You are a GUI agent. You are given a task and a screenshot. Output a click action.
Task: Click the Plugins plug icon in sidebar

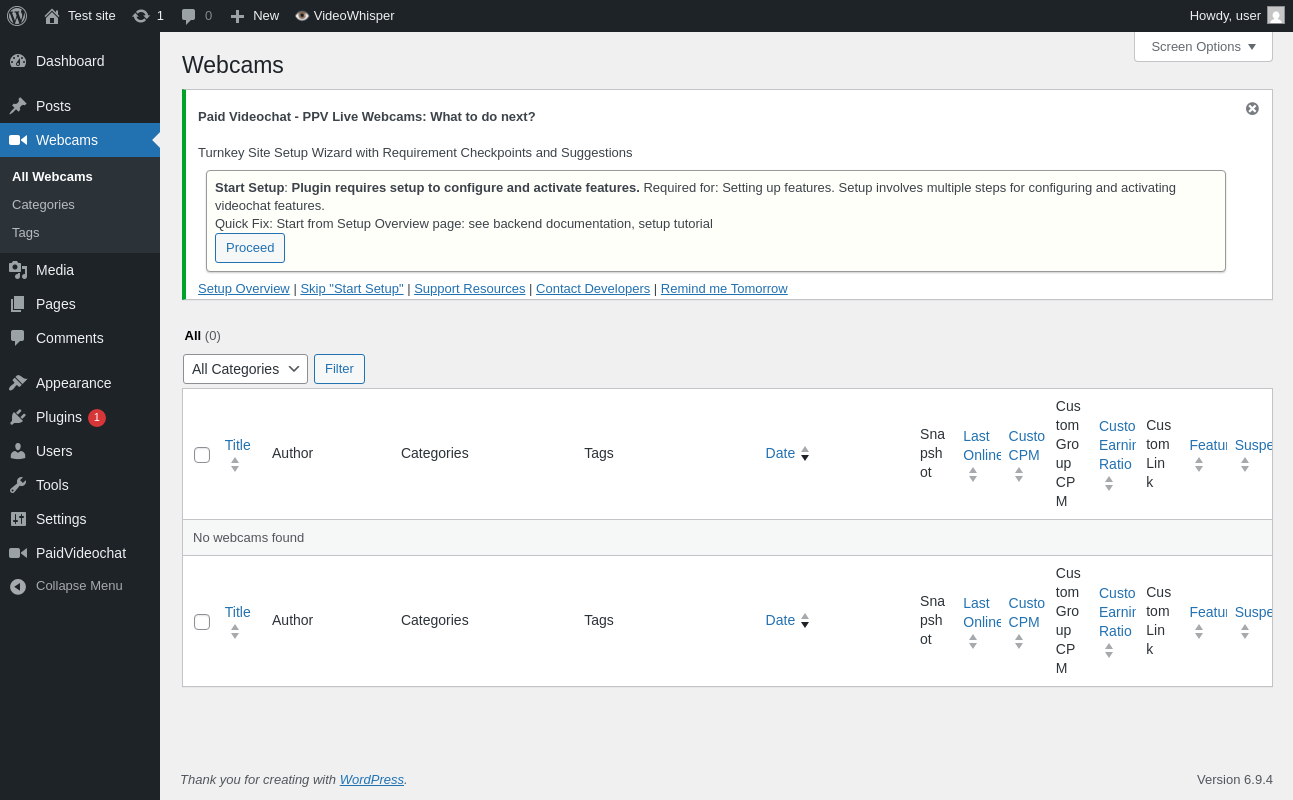18,417
